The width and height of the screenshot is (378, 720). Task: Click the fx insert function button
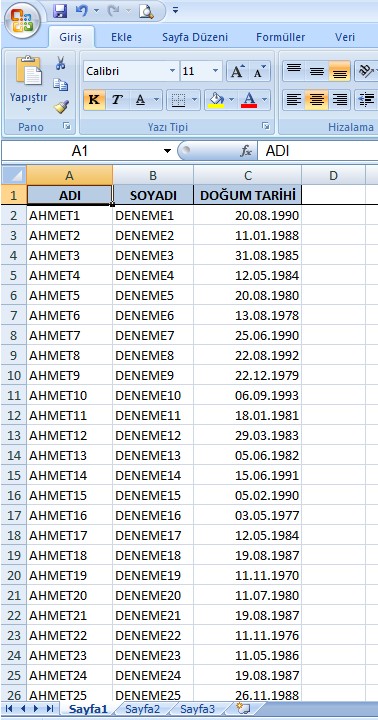click(246, 151)
